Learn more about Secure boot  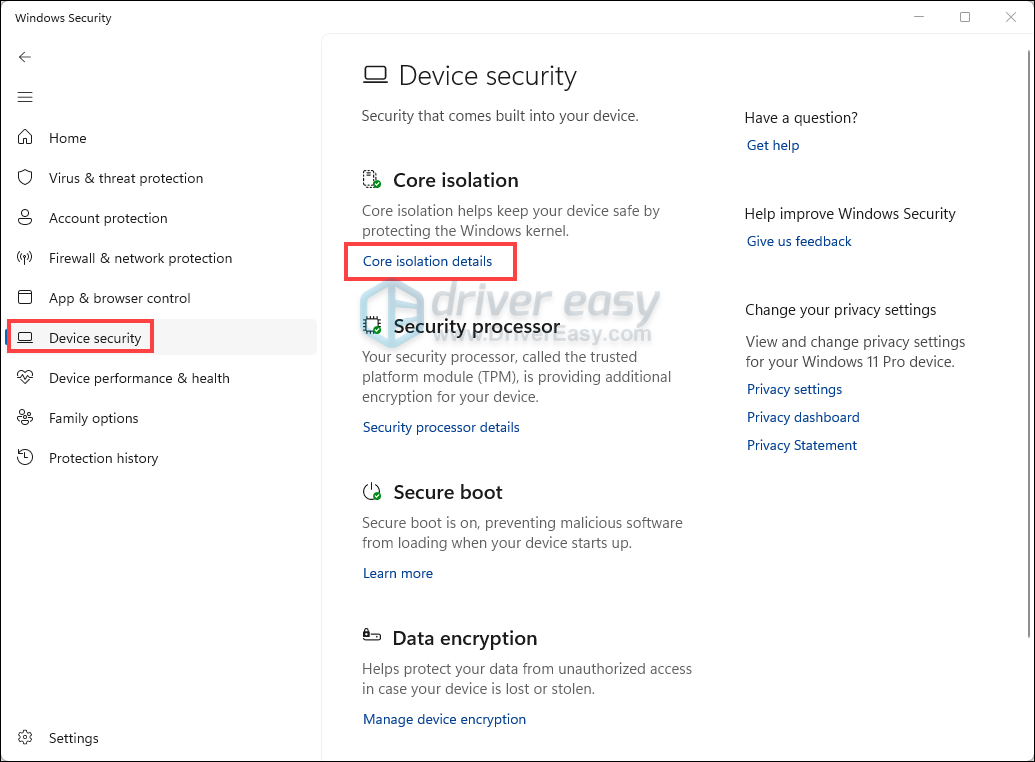pyautogui.click(x=398, y=572)
